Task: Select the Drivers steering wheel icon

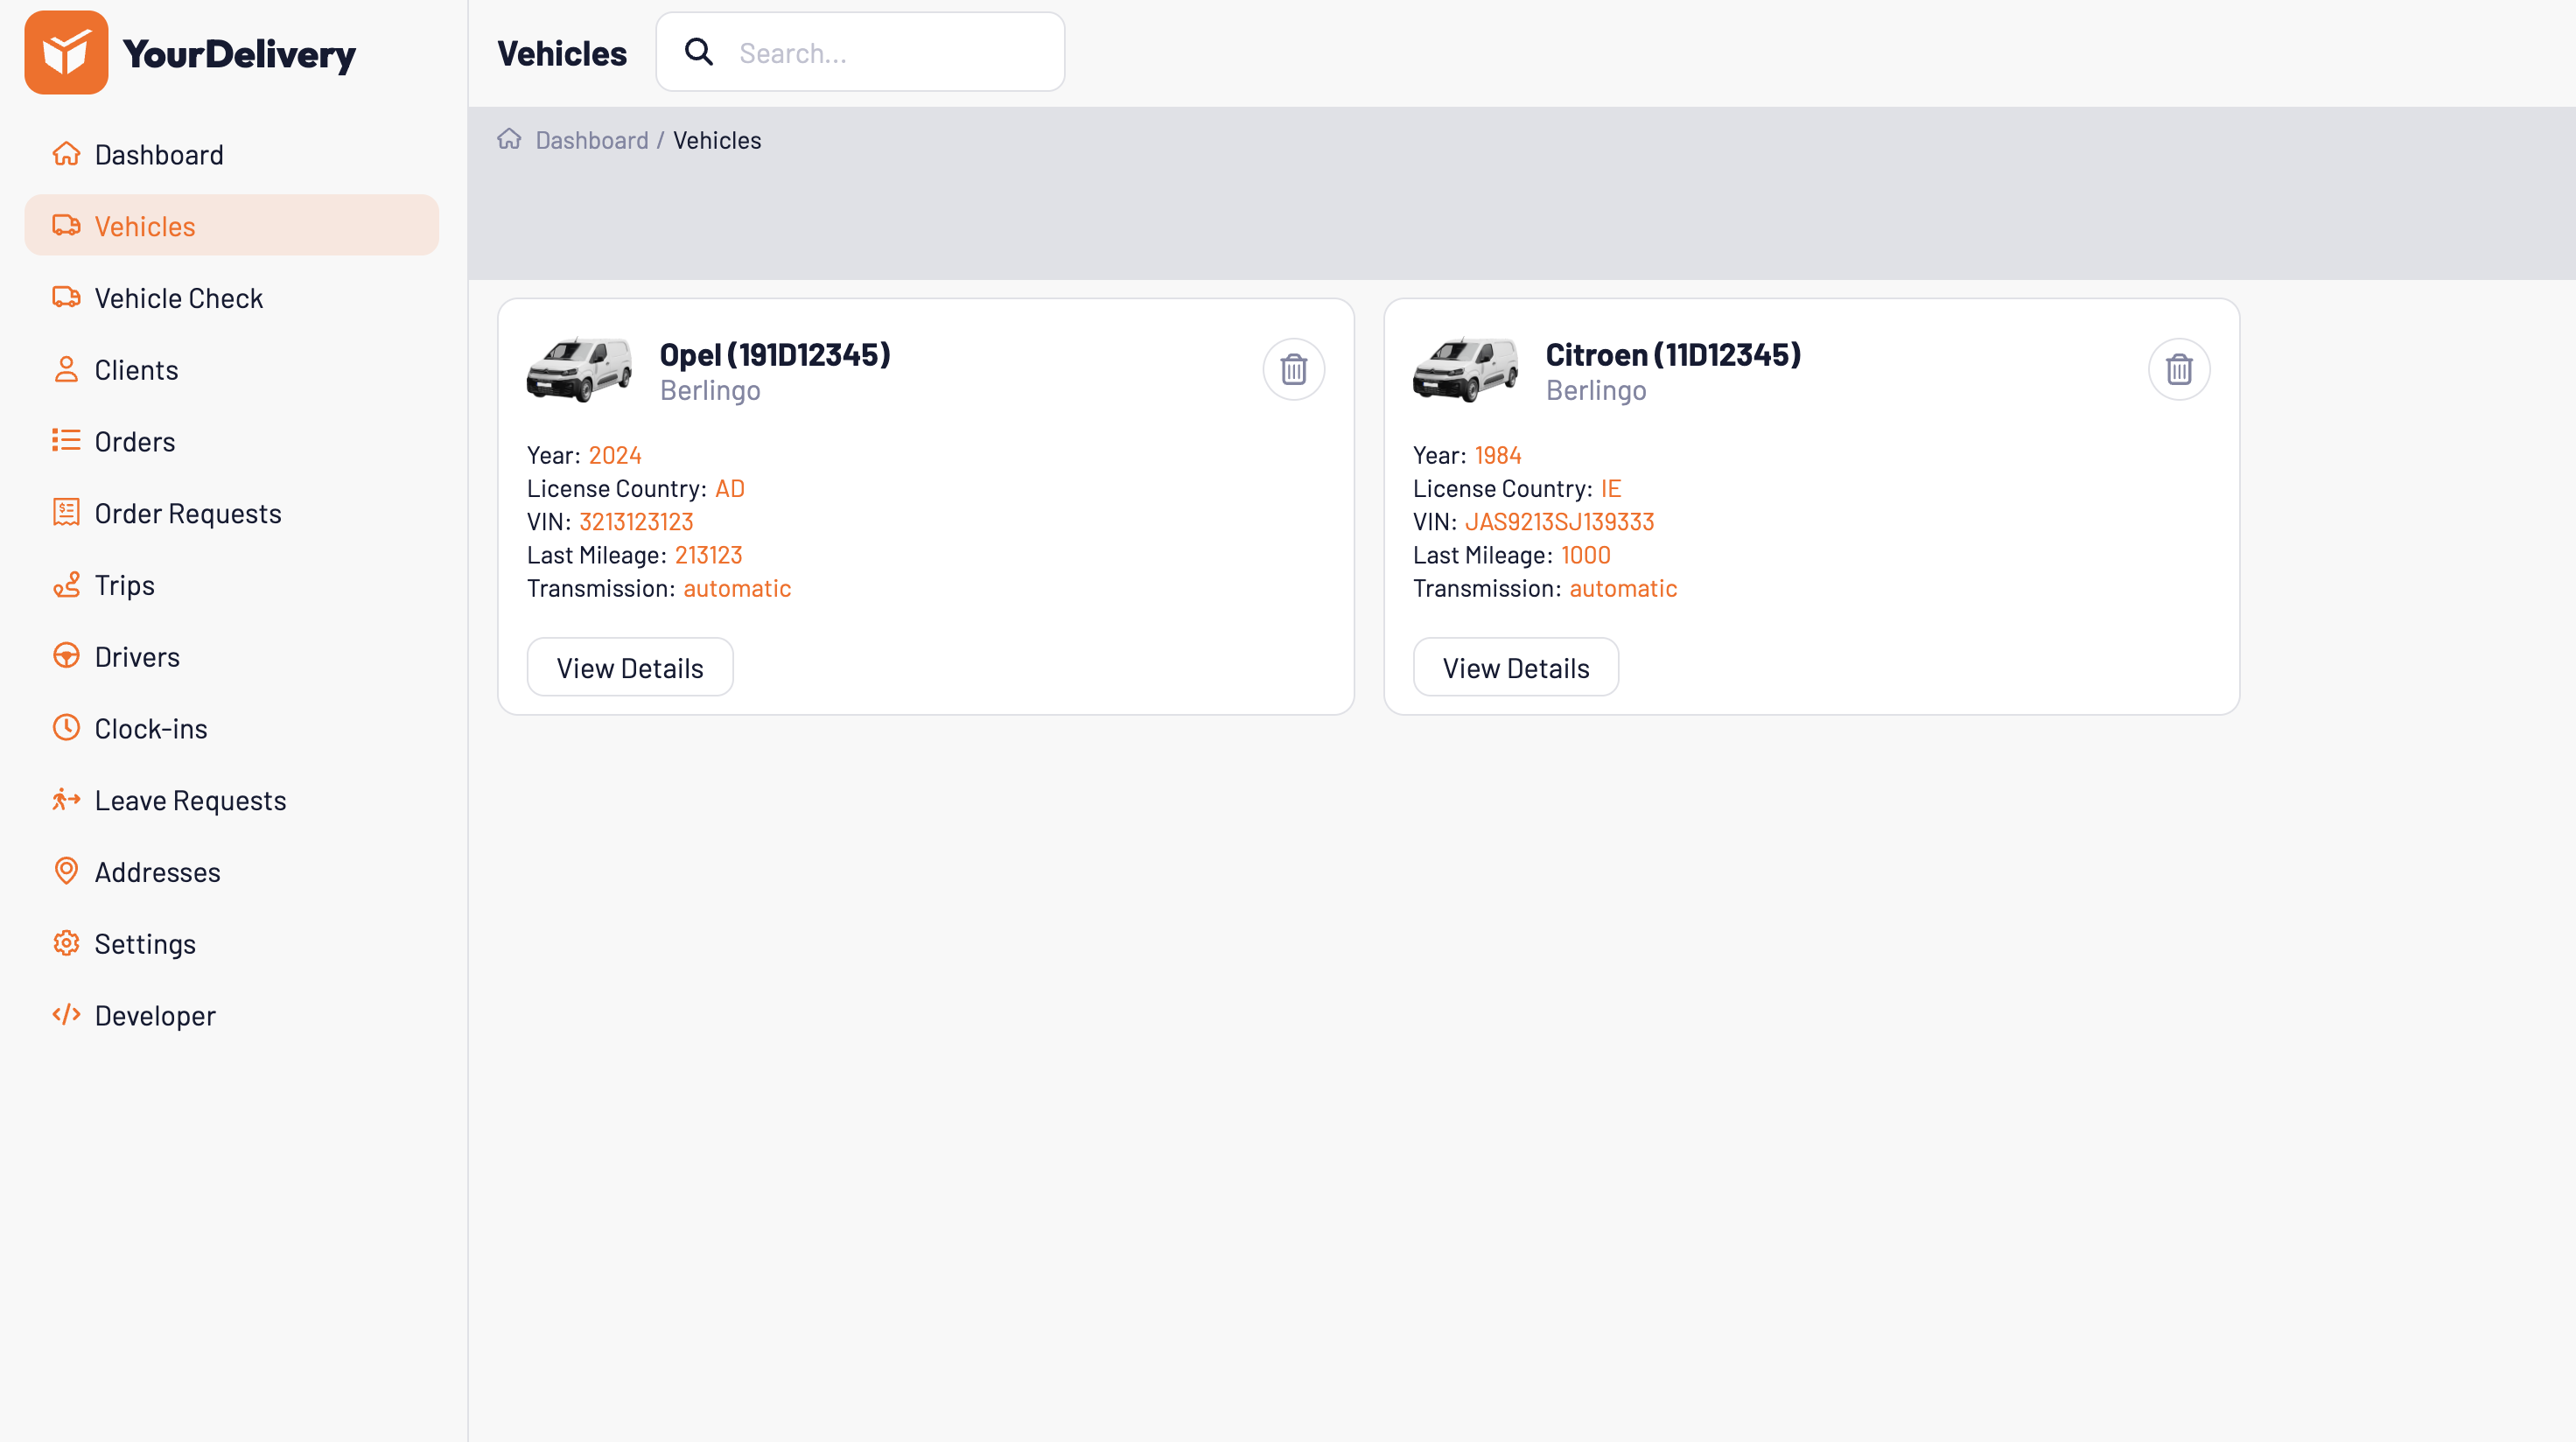Action: pos(66,656)
